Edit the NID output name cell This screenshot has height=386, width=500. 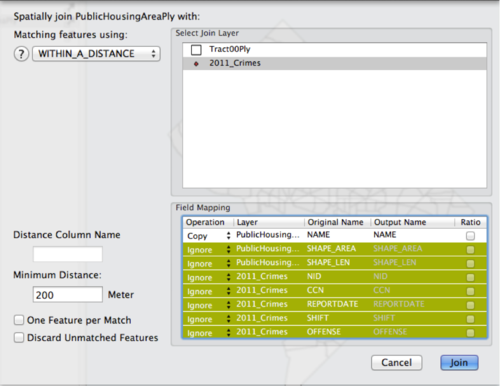(x=412, y=277)
